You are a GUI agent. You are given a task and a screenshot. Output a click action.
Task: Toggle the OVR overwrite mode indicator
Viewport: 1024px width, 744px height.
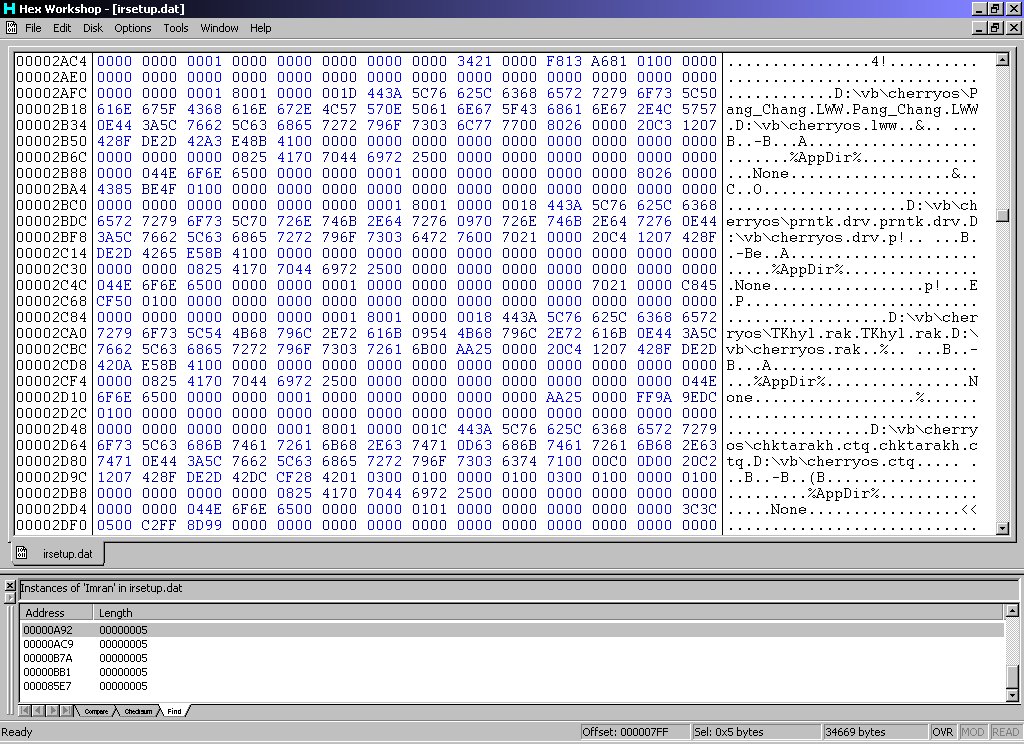(x=942, y=732)
